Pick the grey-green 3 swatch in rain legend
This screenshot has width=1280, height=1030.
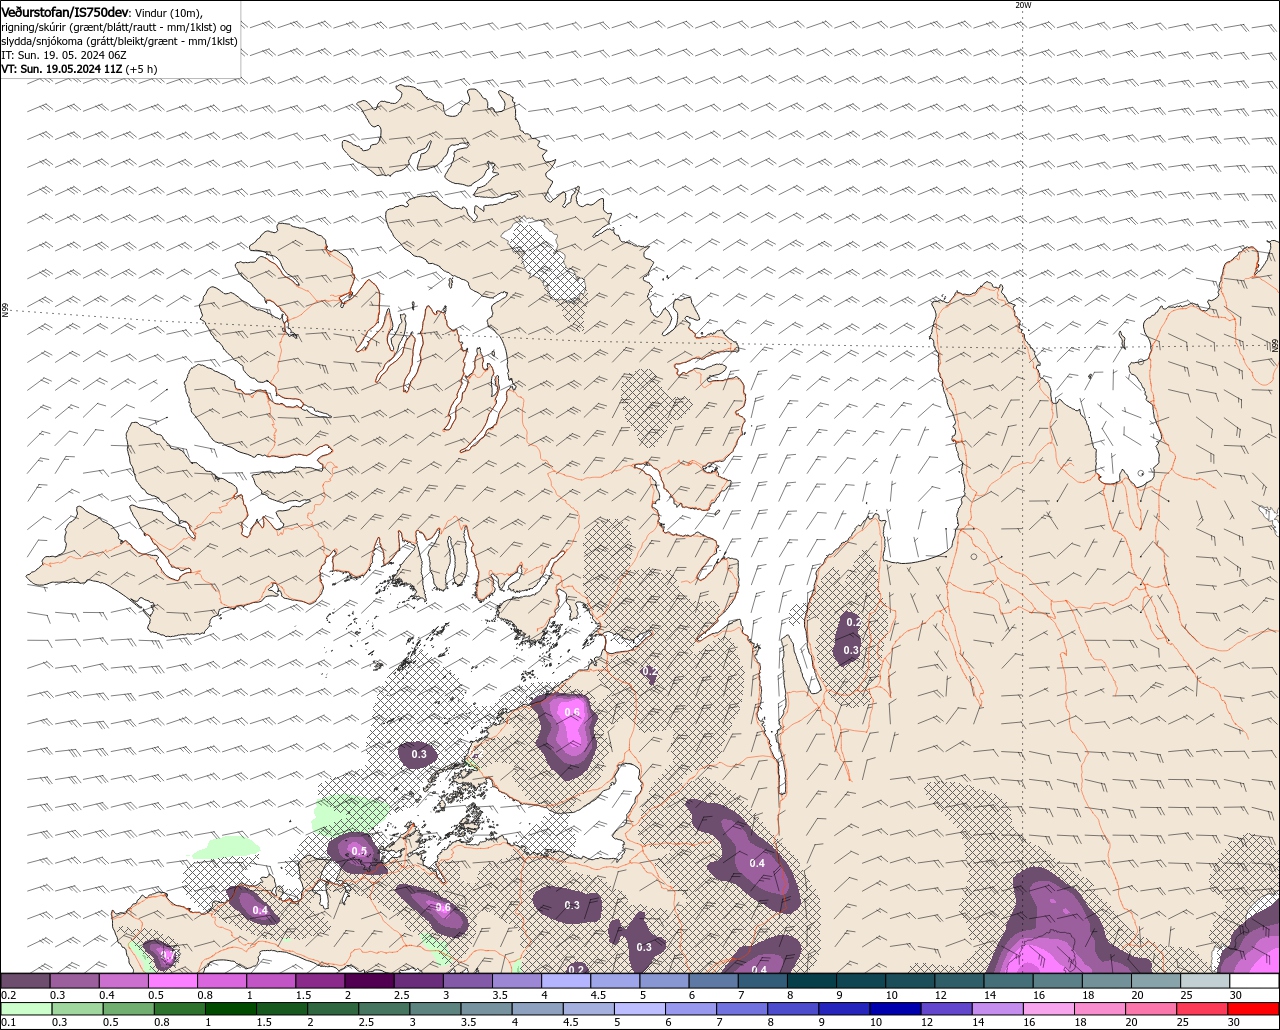[436, 1008]
